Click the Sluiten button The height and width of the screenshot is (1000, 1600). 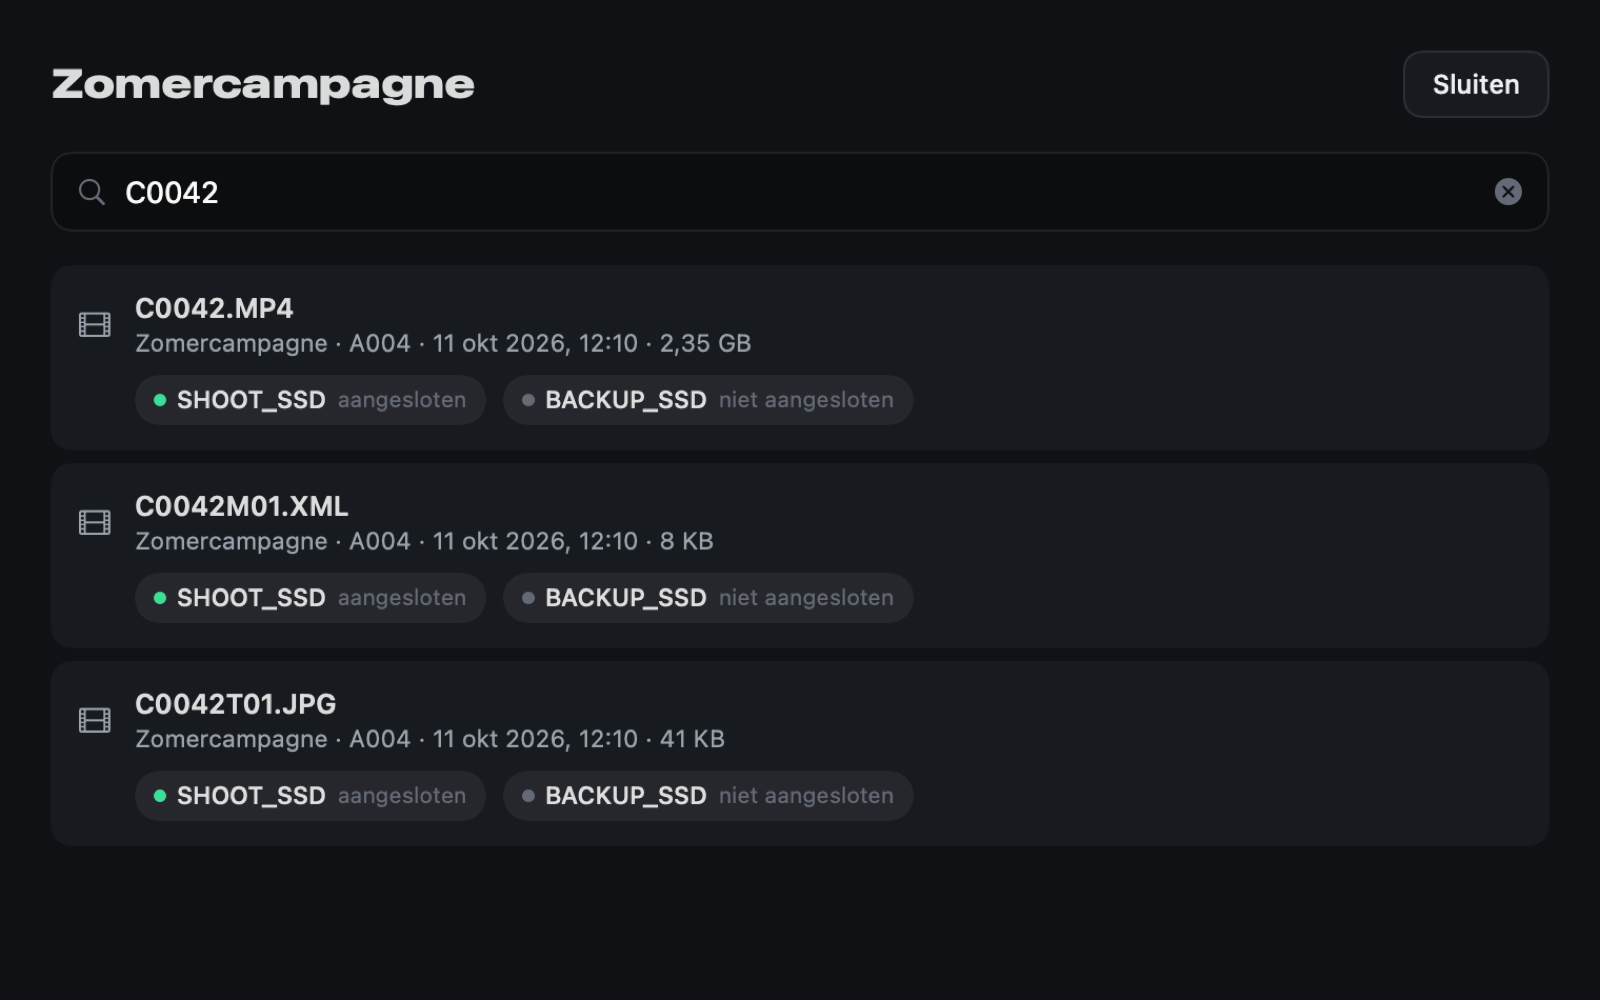[x=1475, y=84]
